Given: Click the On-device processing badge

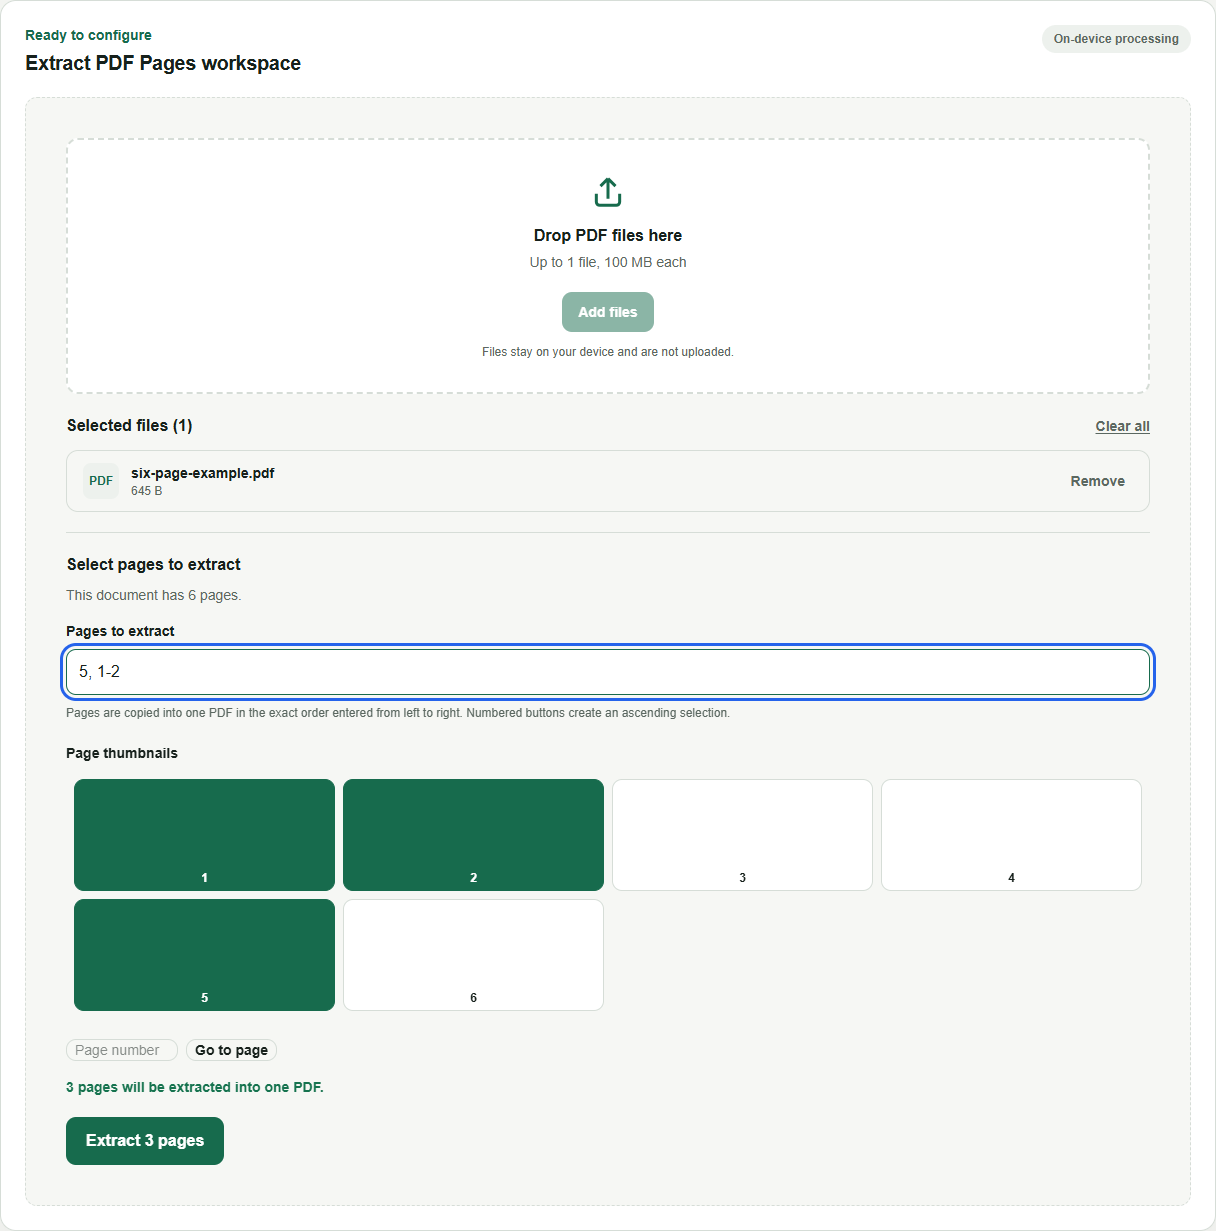Looking at the screenshot, I should 1116,39.
